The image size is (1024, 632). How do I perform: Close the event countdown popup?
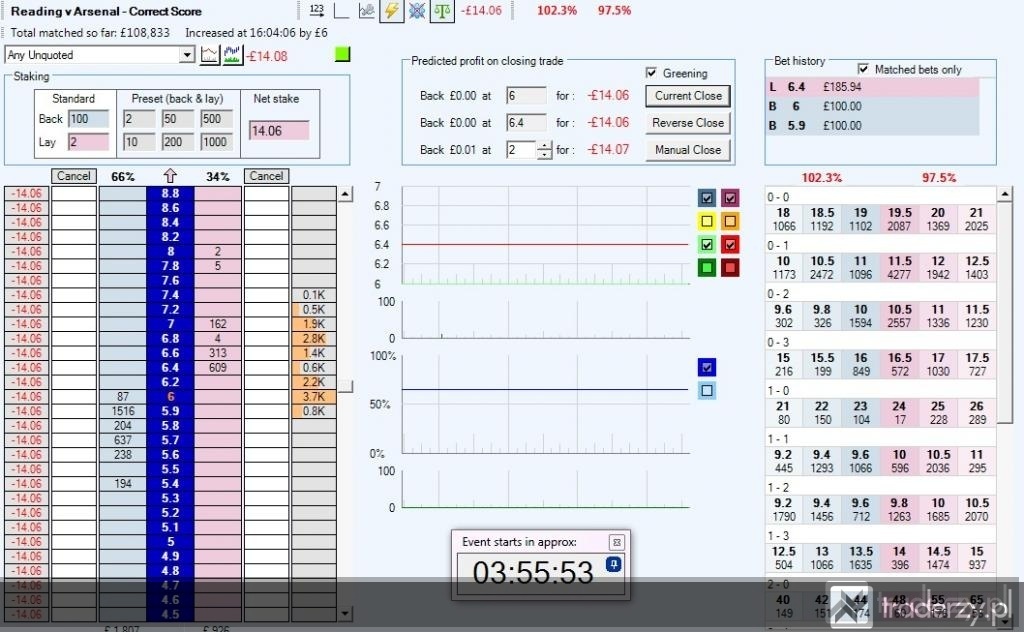click(x=616, y=542)
